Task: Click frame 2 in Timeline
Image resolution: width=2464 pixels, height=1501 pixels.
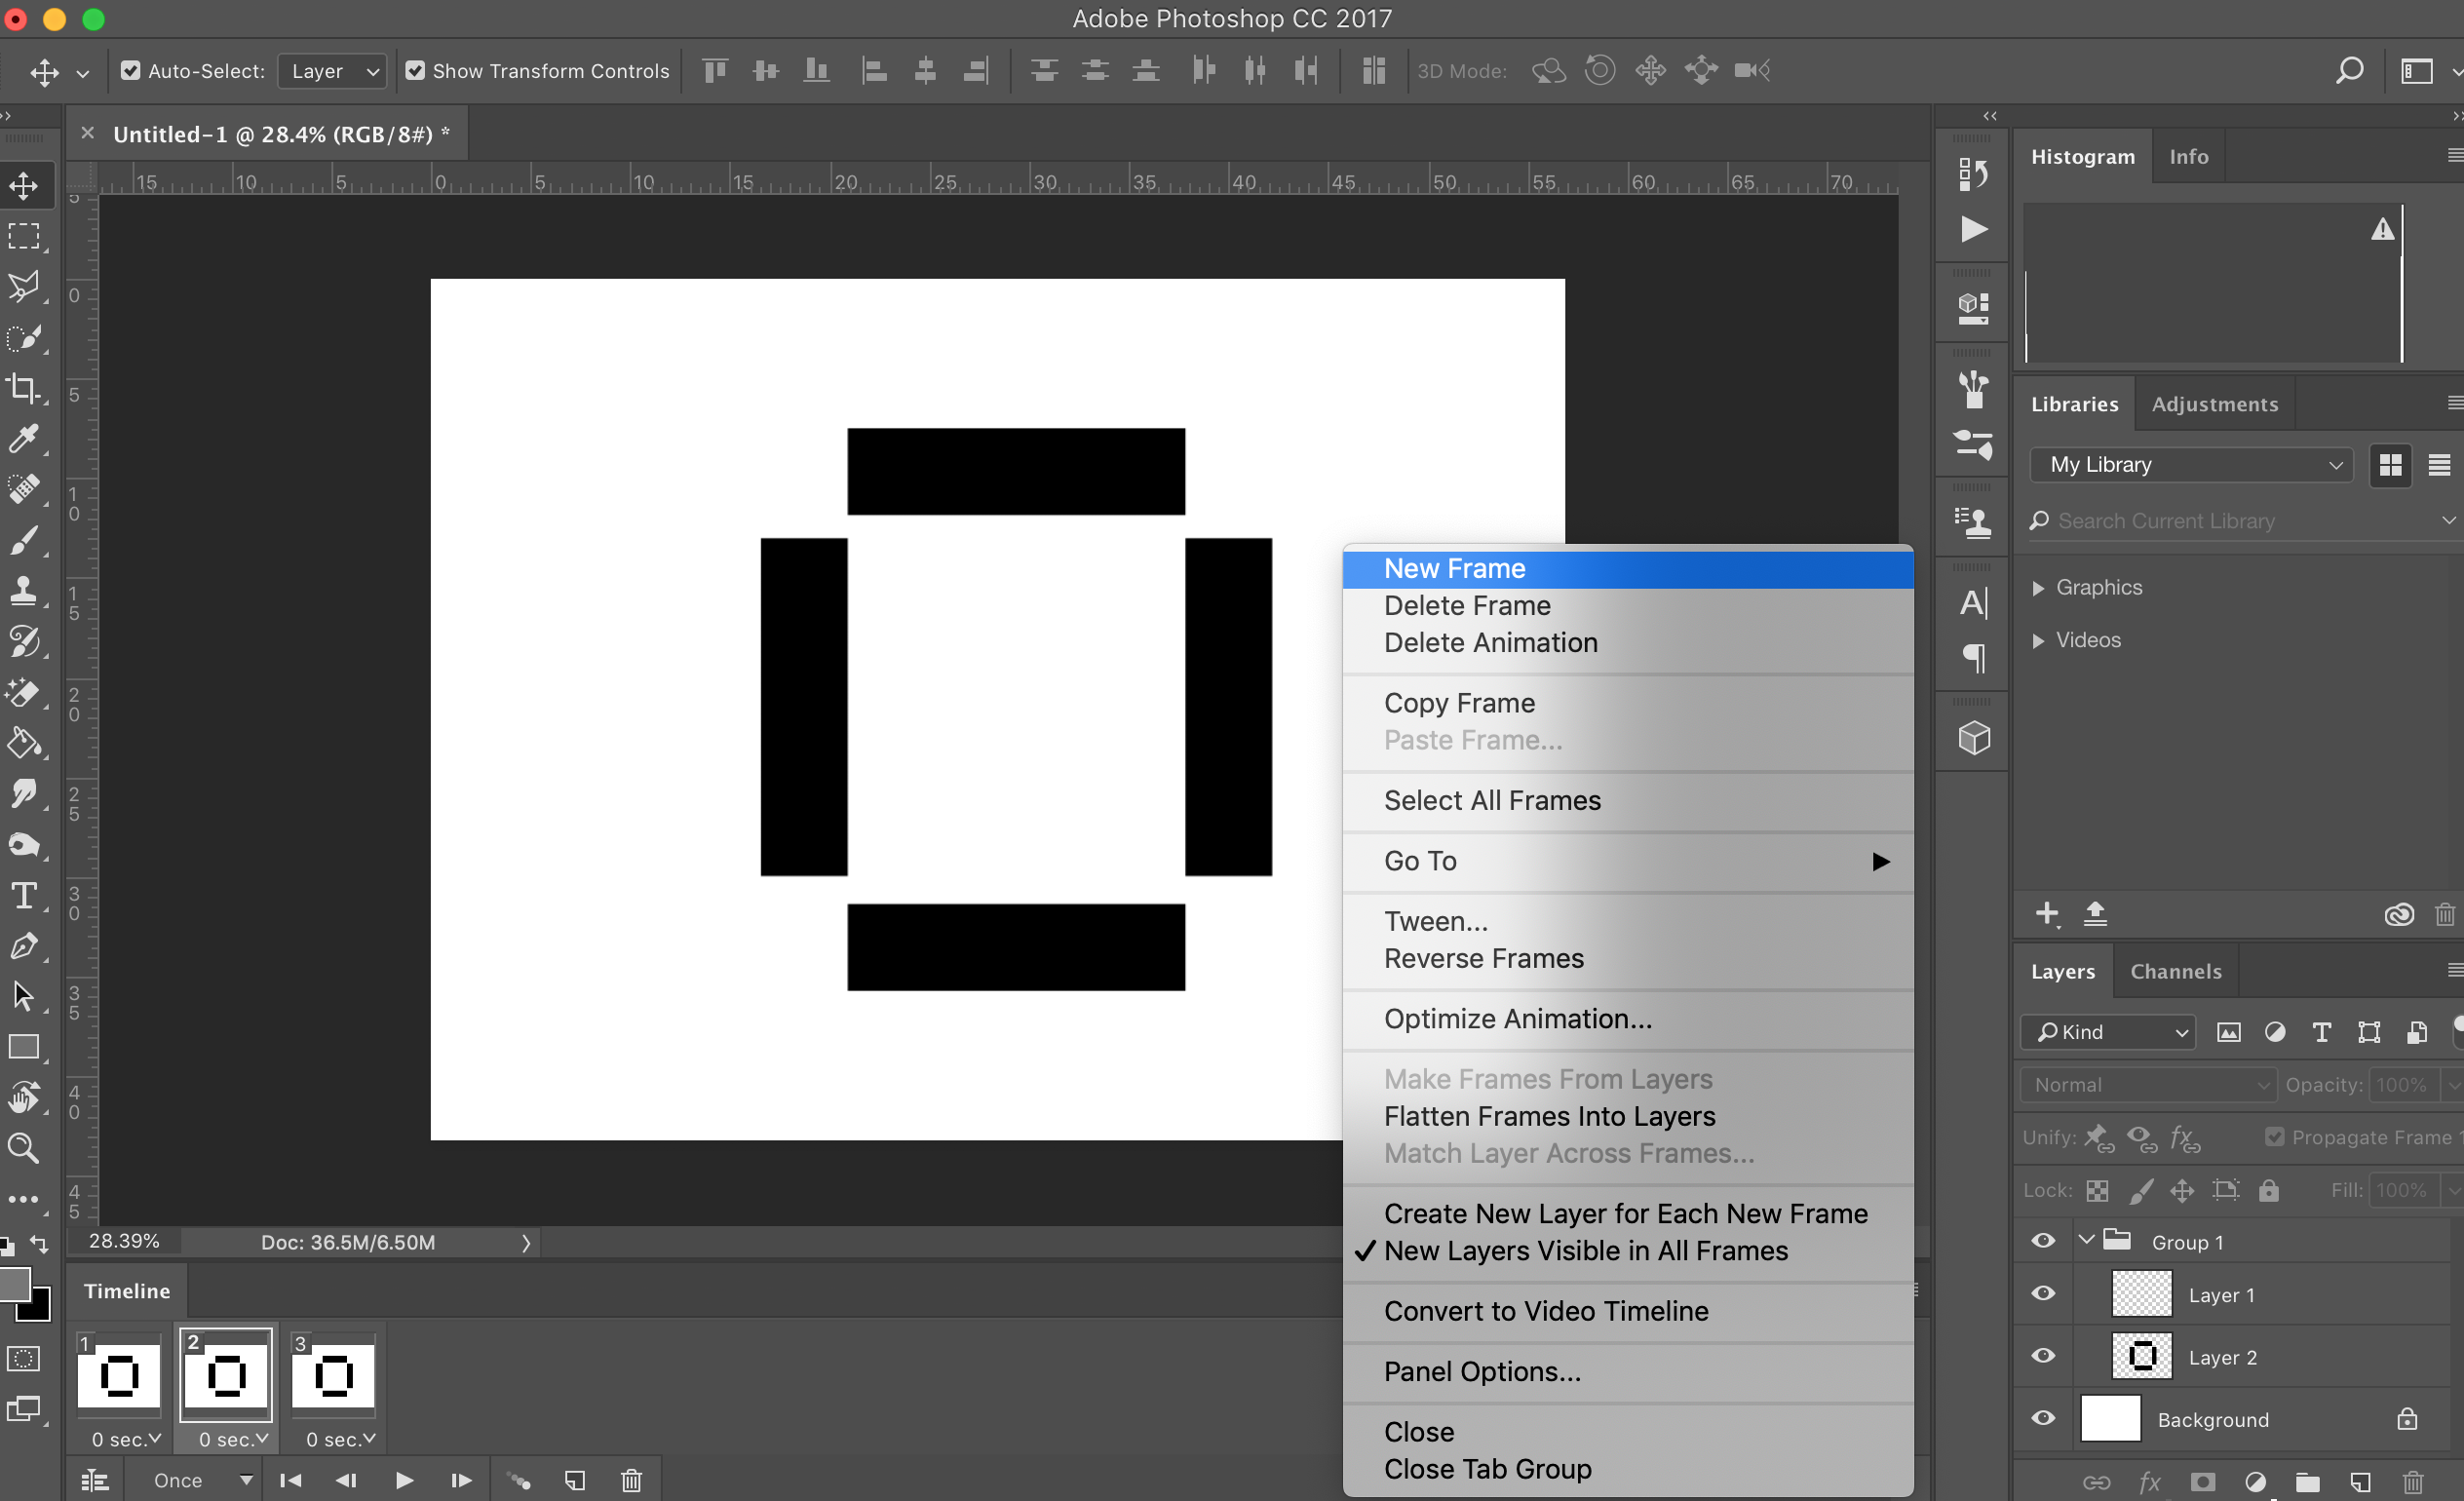Action: [225, 1376]
